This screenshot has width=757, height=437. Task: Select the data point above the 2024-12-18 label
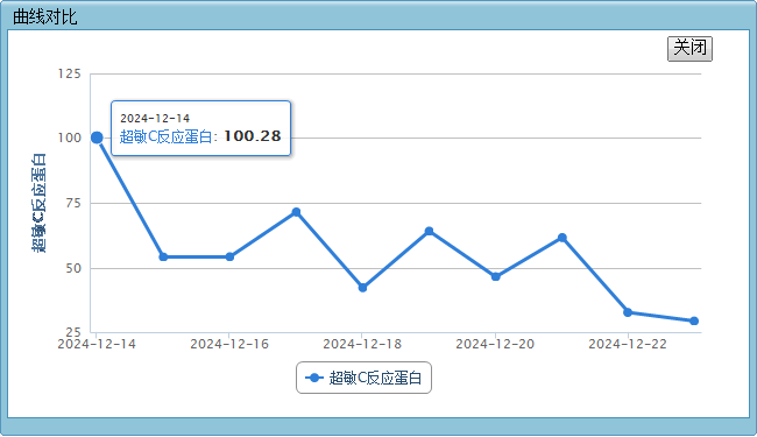362,288
